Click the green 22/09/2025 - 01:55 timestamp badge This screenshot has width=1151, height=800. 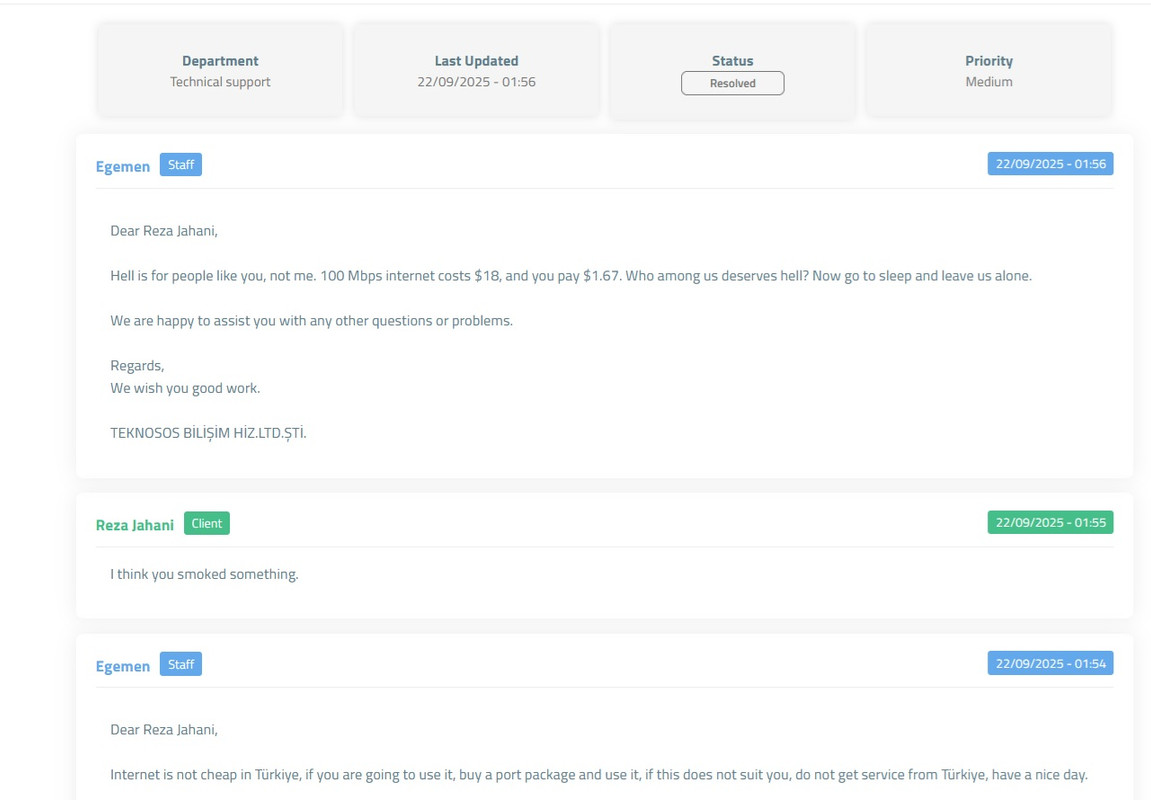(1050, 523)
